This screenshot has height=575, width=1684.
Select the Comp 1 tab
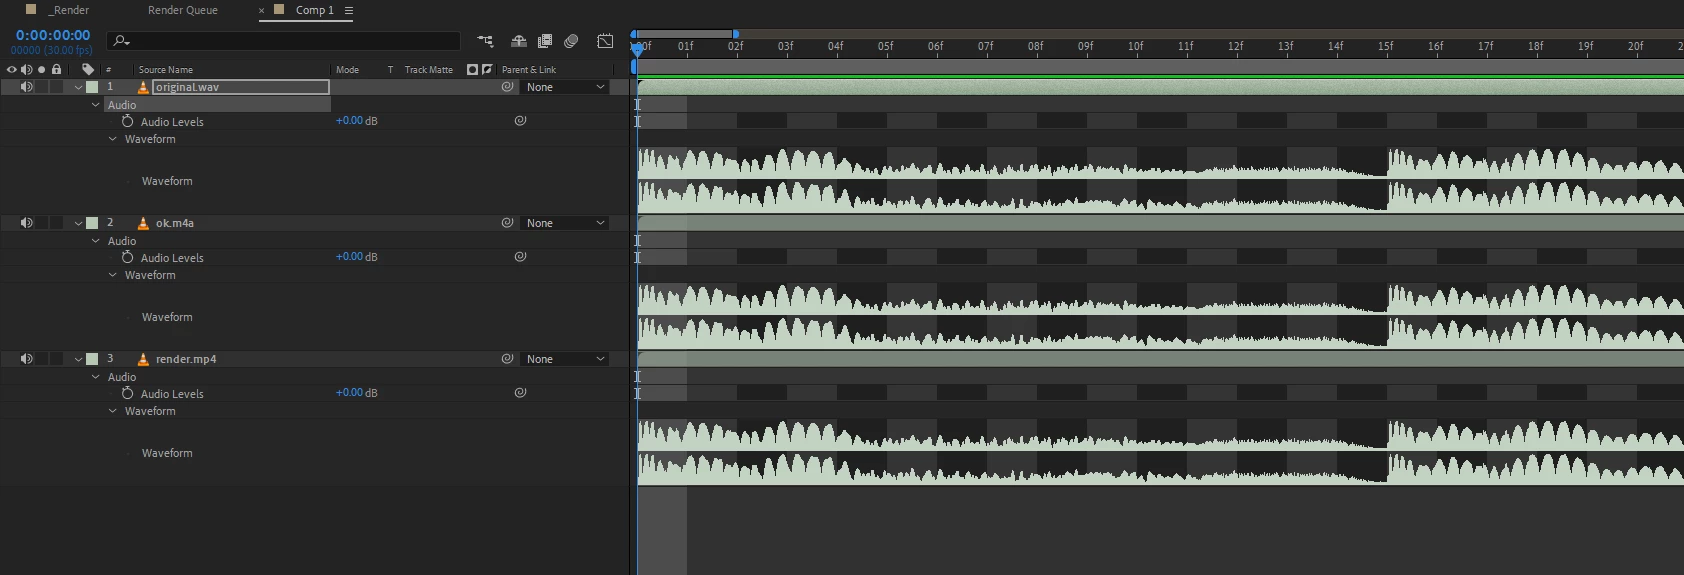314,10
